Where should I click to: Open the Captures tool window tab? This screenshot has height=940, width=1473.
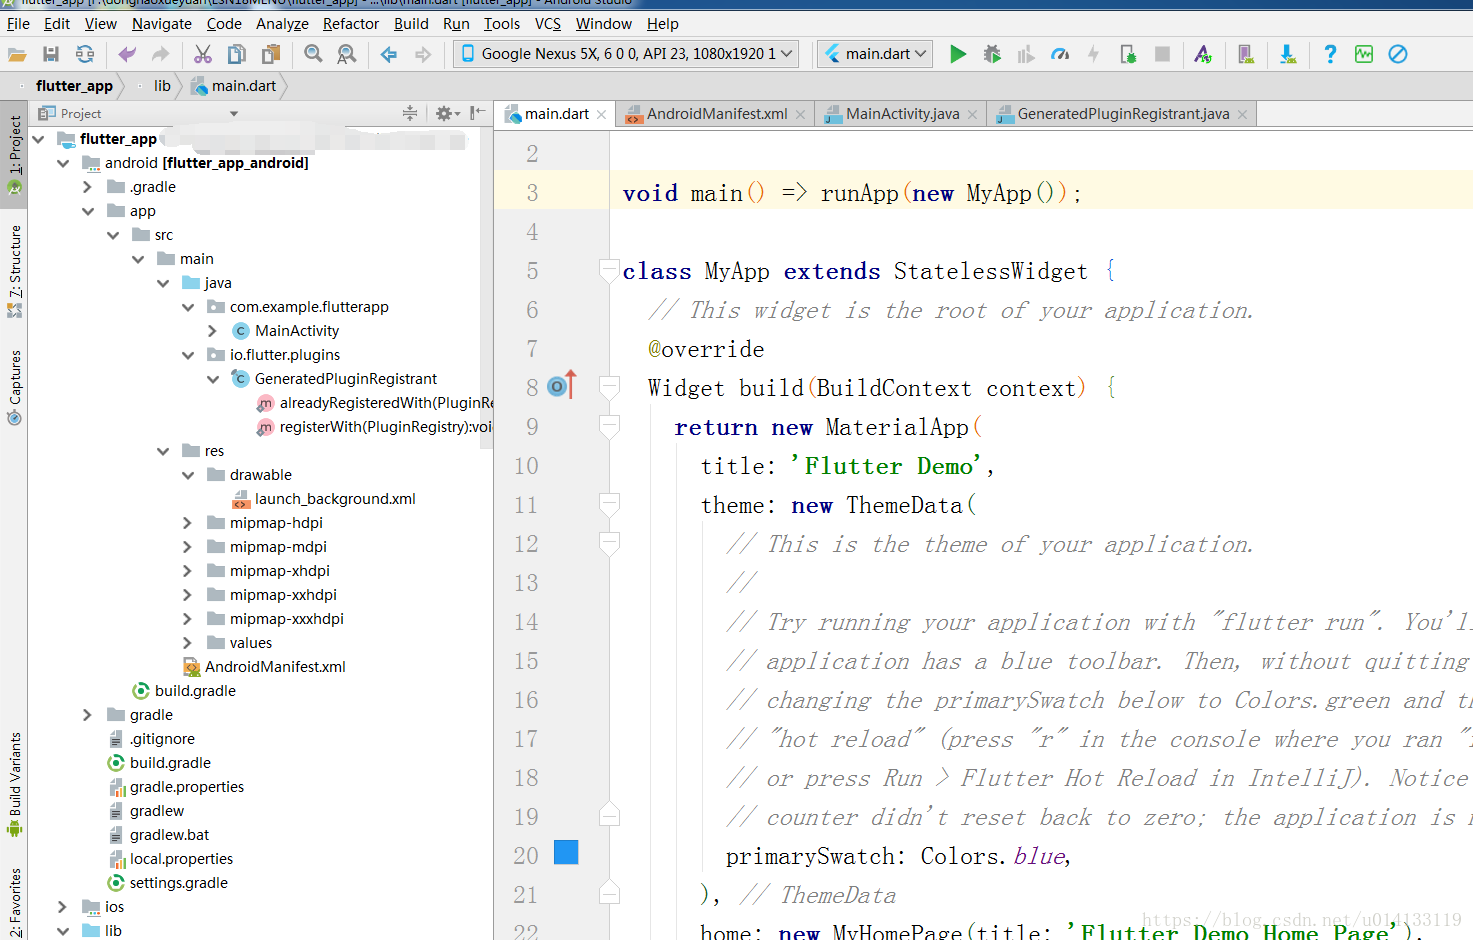click(x=14, y=387)
